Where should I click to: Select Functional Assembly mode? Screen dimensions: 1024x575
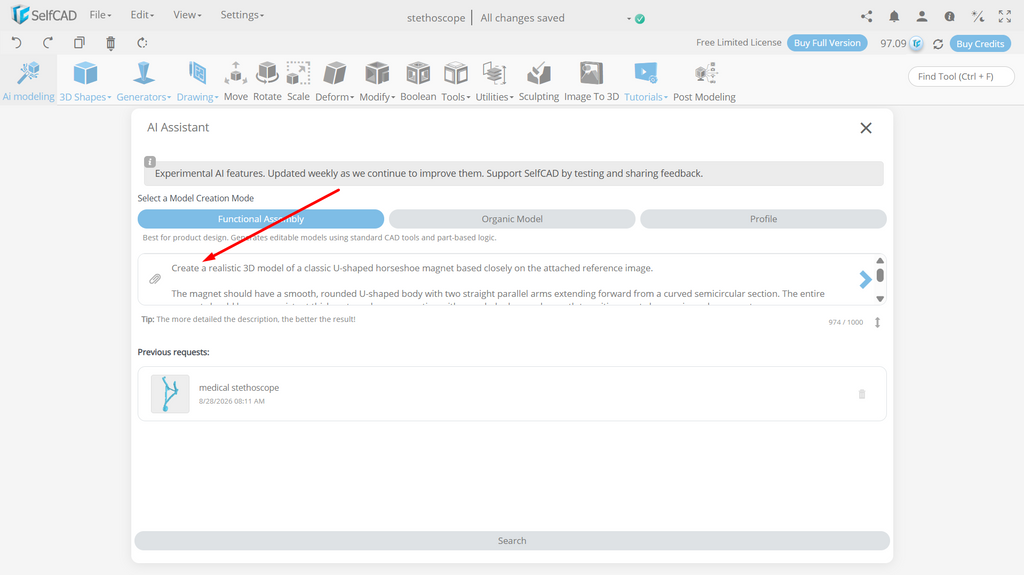(x=261, y=219)
